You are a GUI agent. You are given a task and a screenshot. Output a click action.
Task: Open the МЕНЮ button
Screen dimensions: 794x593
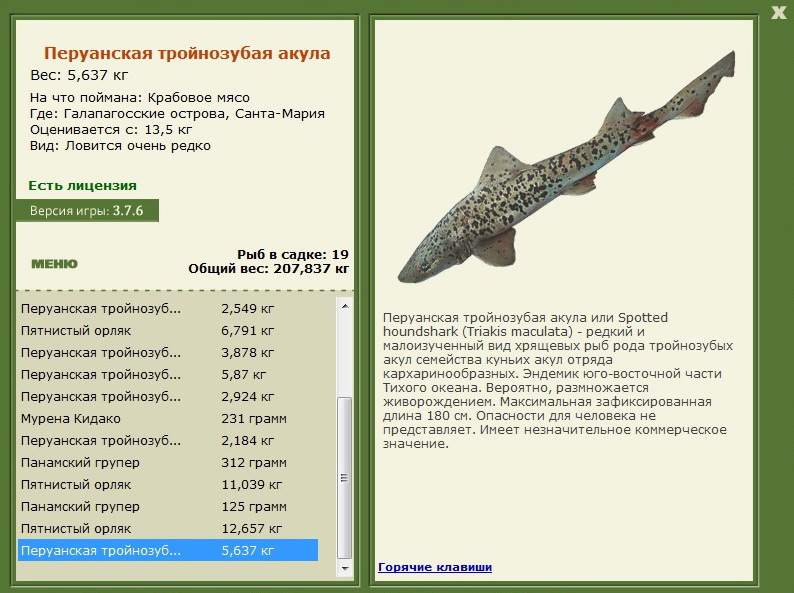tap(55, 264)
